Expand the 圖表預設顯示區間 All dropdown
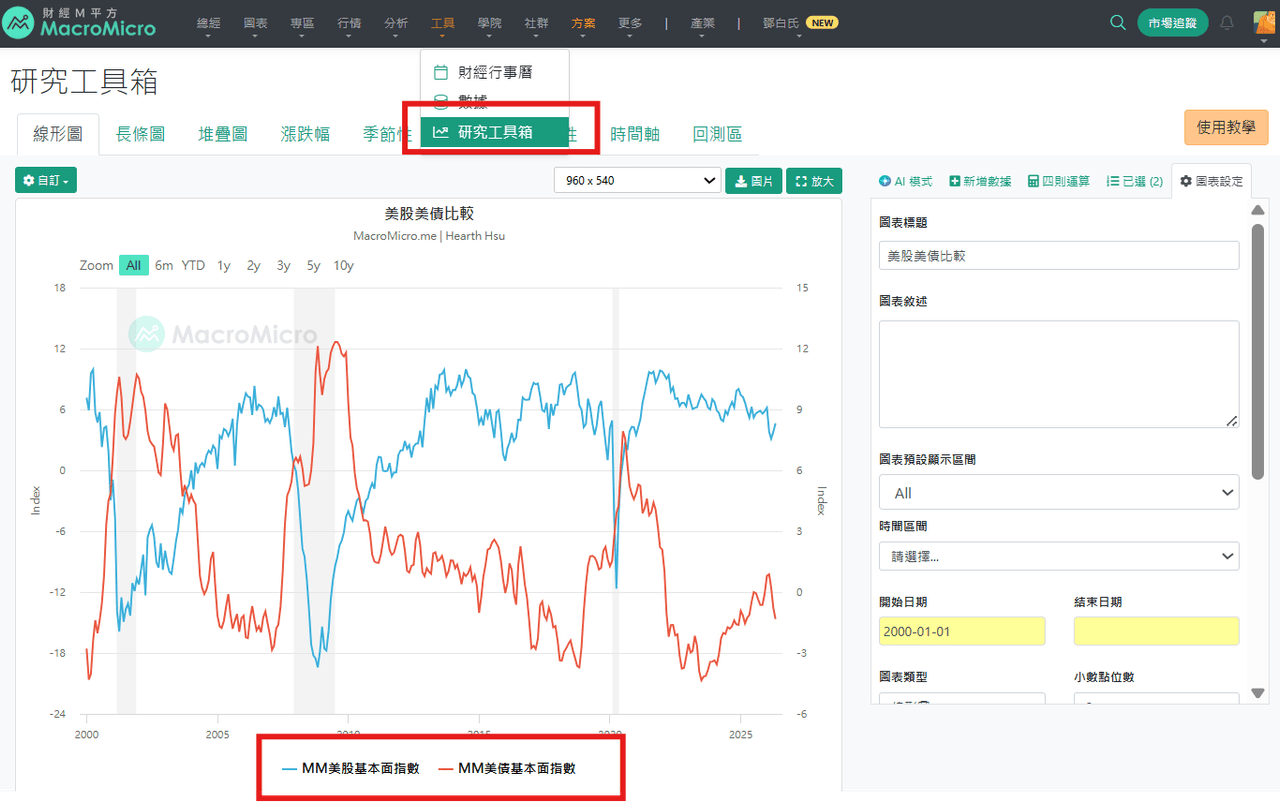Screen dimensions: 1280x802 point(1059,492)
